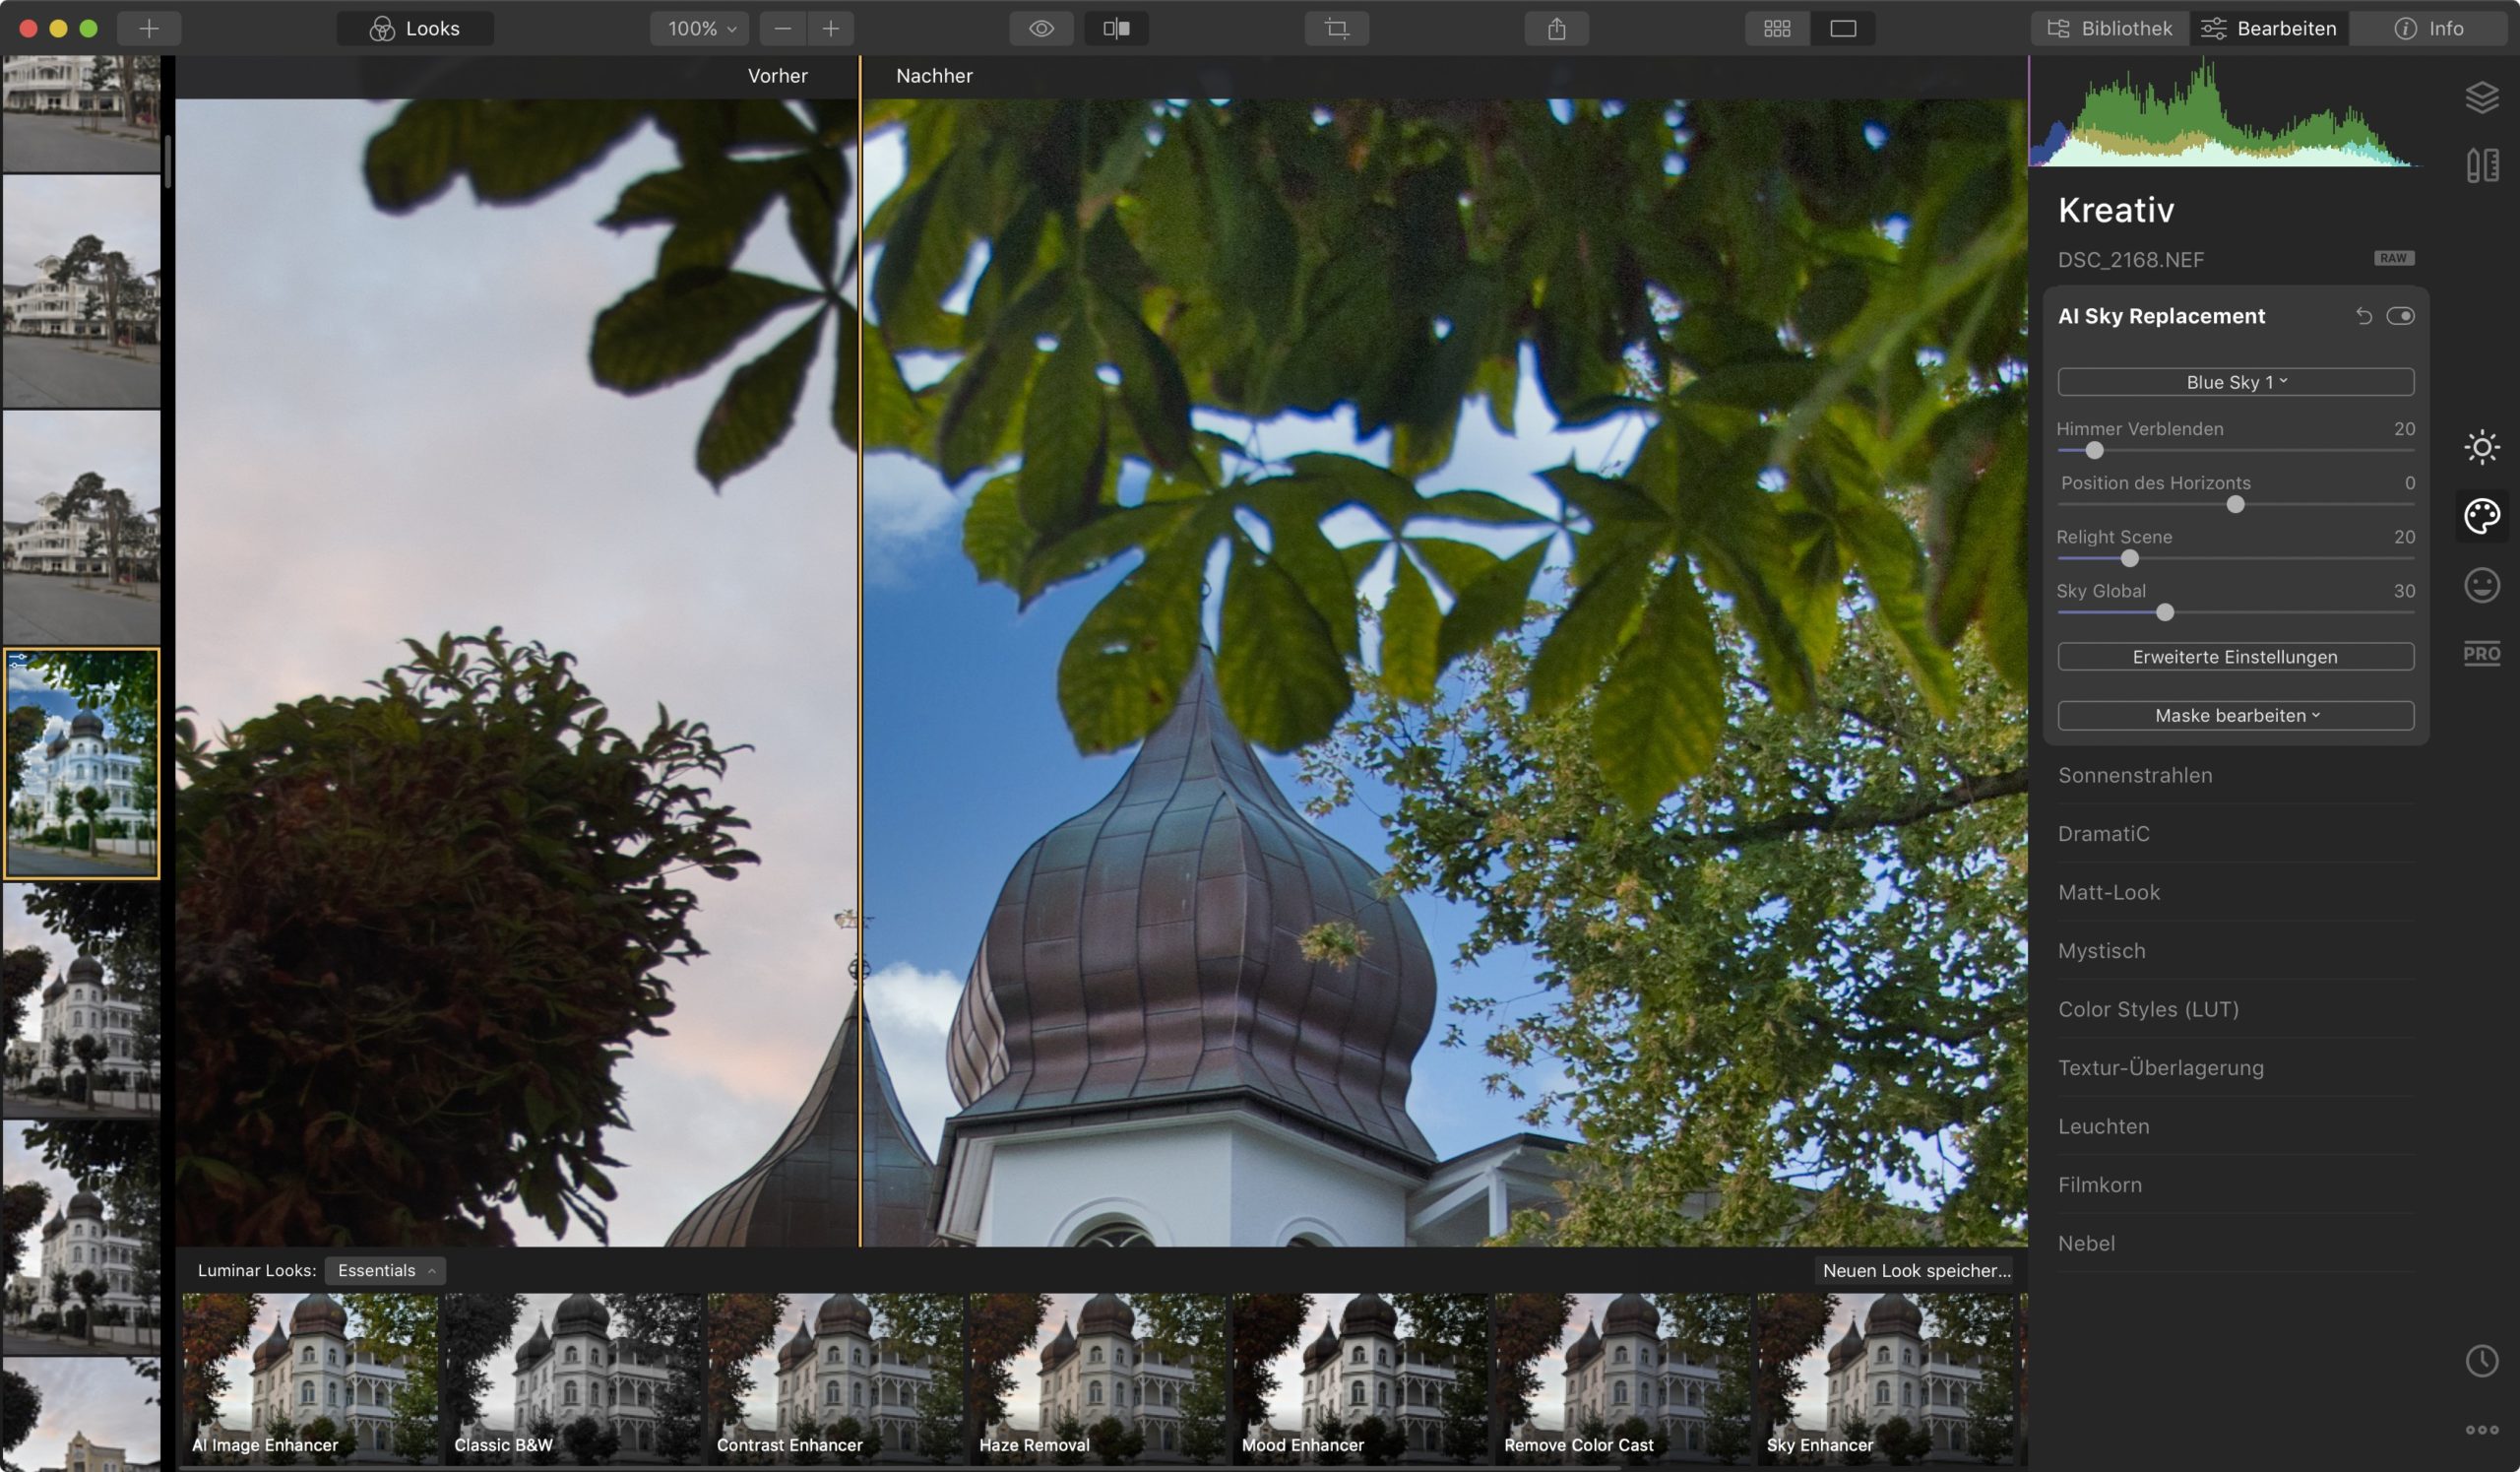Click the Vorher label
Screen dimensions: 2520x1472
point(777,76)
